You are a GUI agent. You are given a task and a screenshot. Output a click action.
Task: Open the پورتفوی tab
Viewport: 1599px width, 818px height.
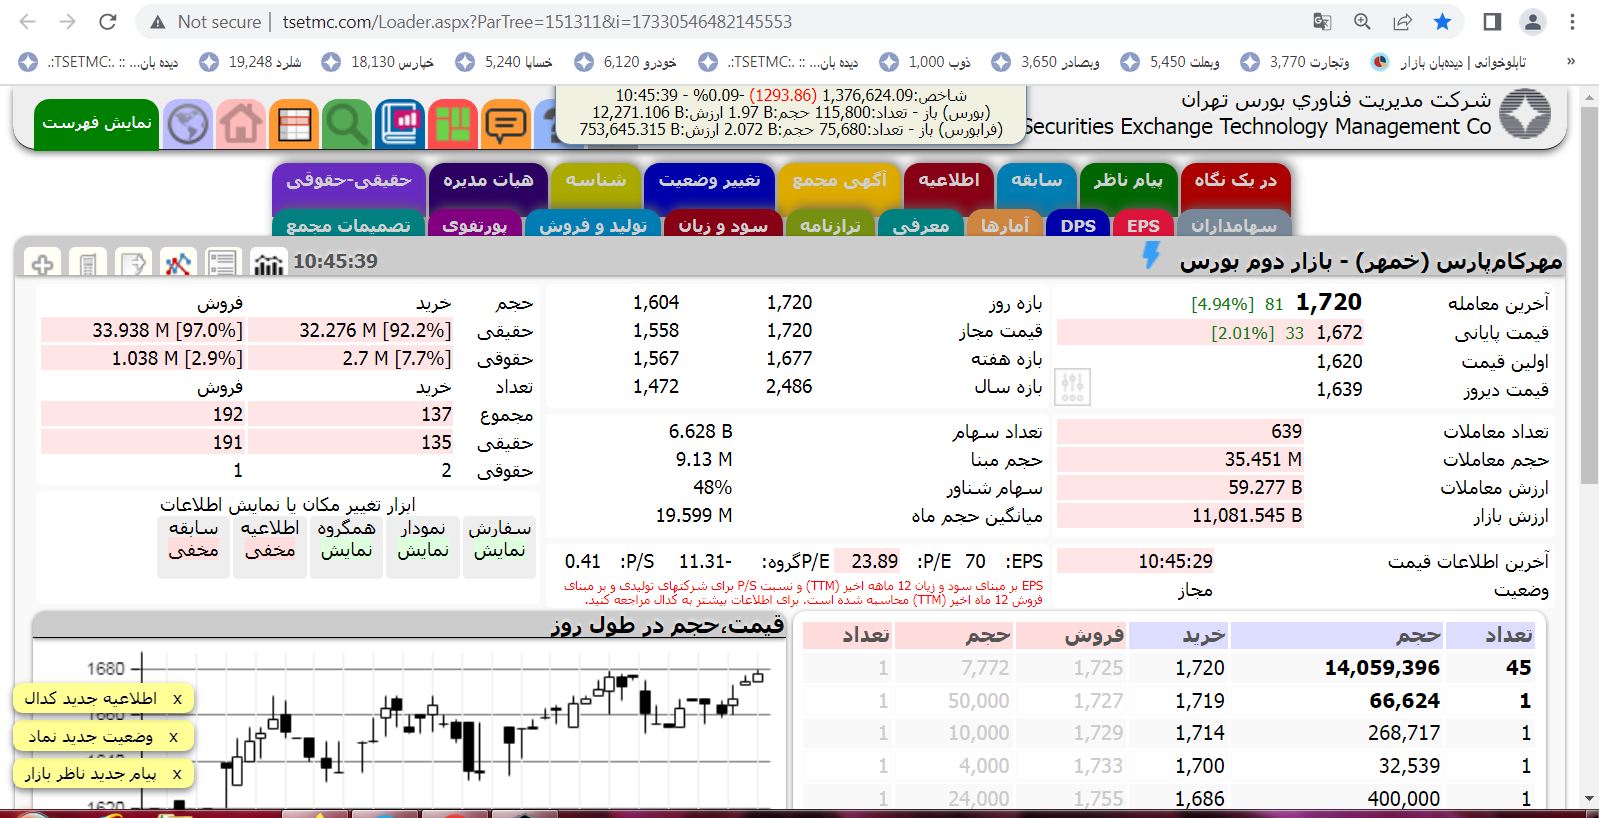point(474,225)
